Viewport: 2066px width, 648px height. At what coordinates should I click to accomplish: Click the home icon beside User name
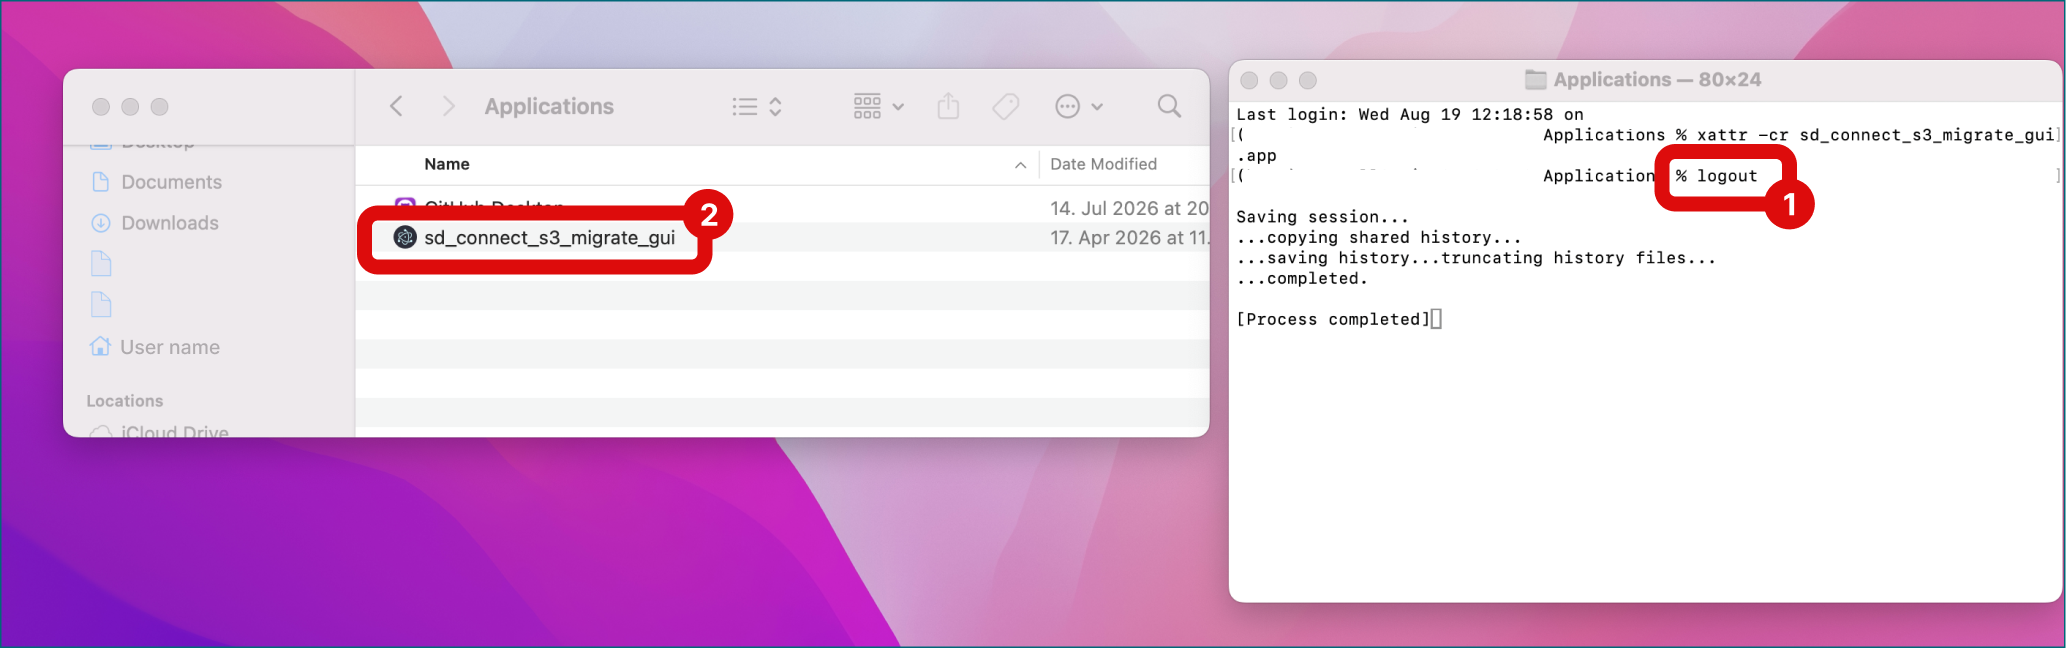(x=100, y=346)
